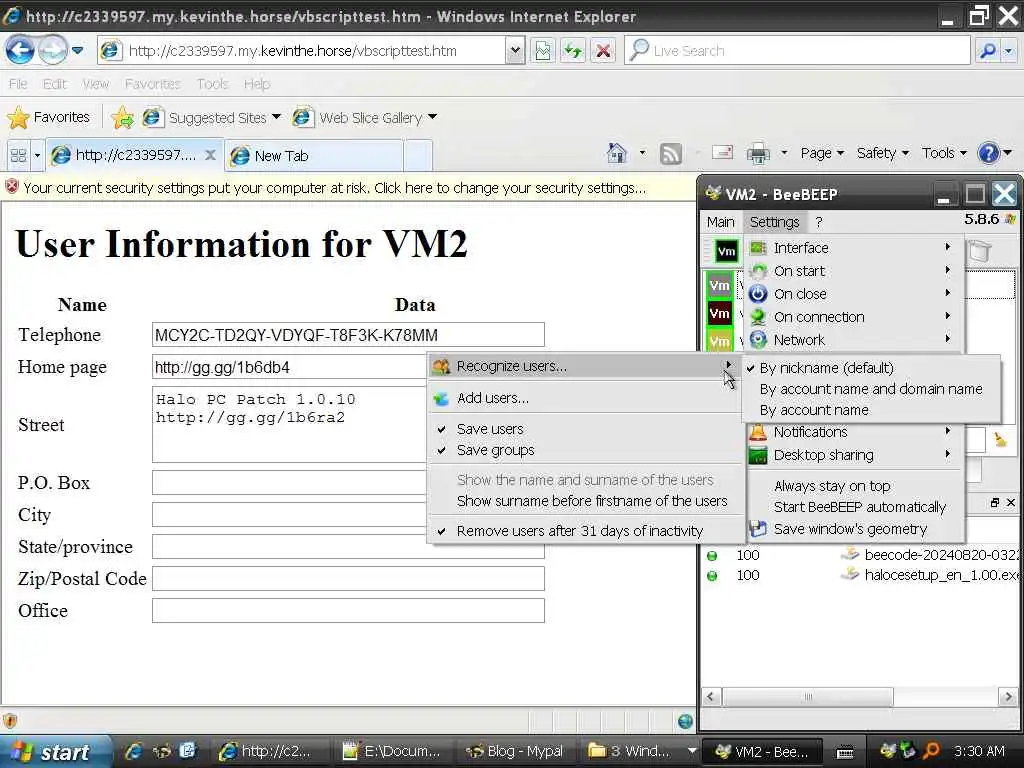The height and width of the screenshot is (768, 1024).
Task: Click the address bar URL field
Action: (x=301, y=50)
